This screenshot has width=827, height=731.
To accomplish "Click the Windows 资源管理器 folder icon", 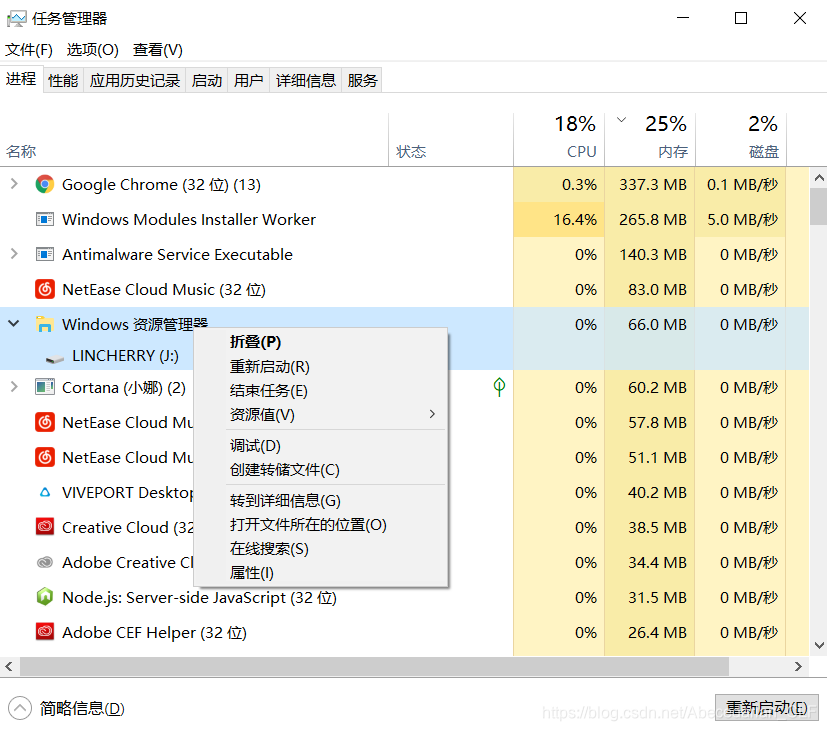I will [x=45, y=324].
